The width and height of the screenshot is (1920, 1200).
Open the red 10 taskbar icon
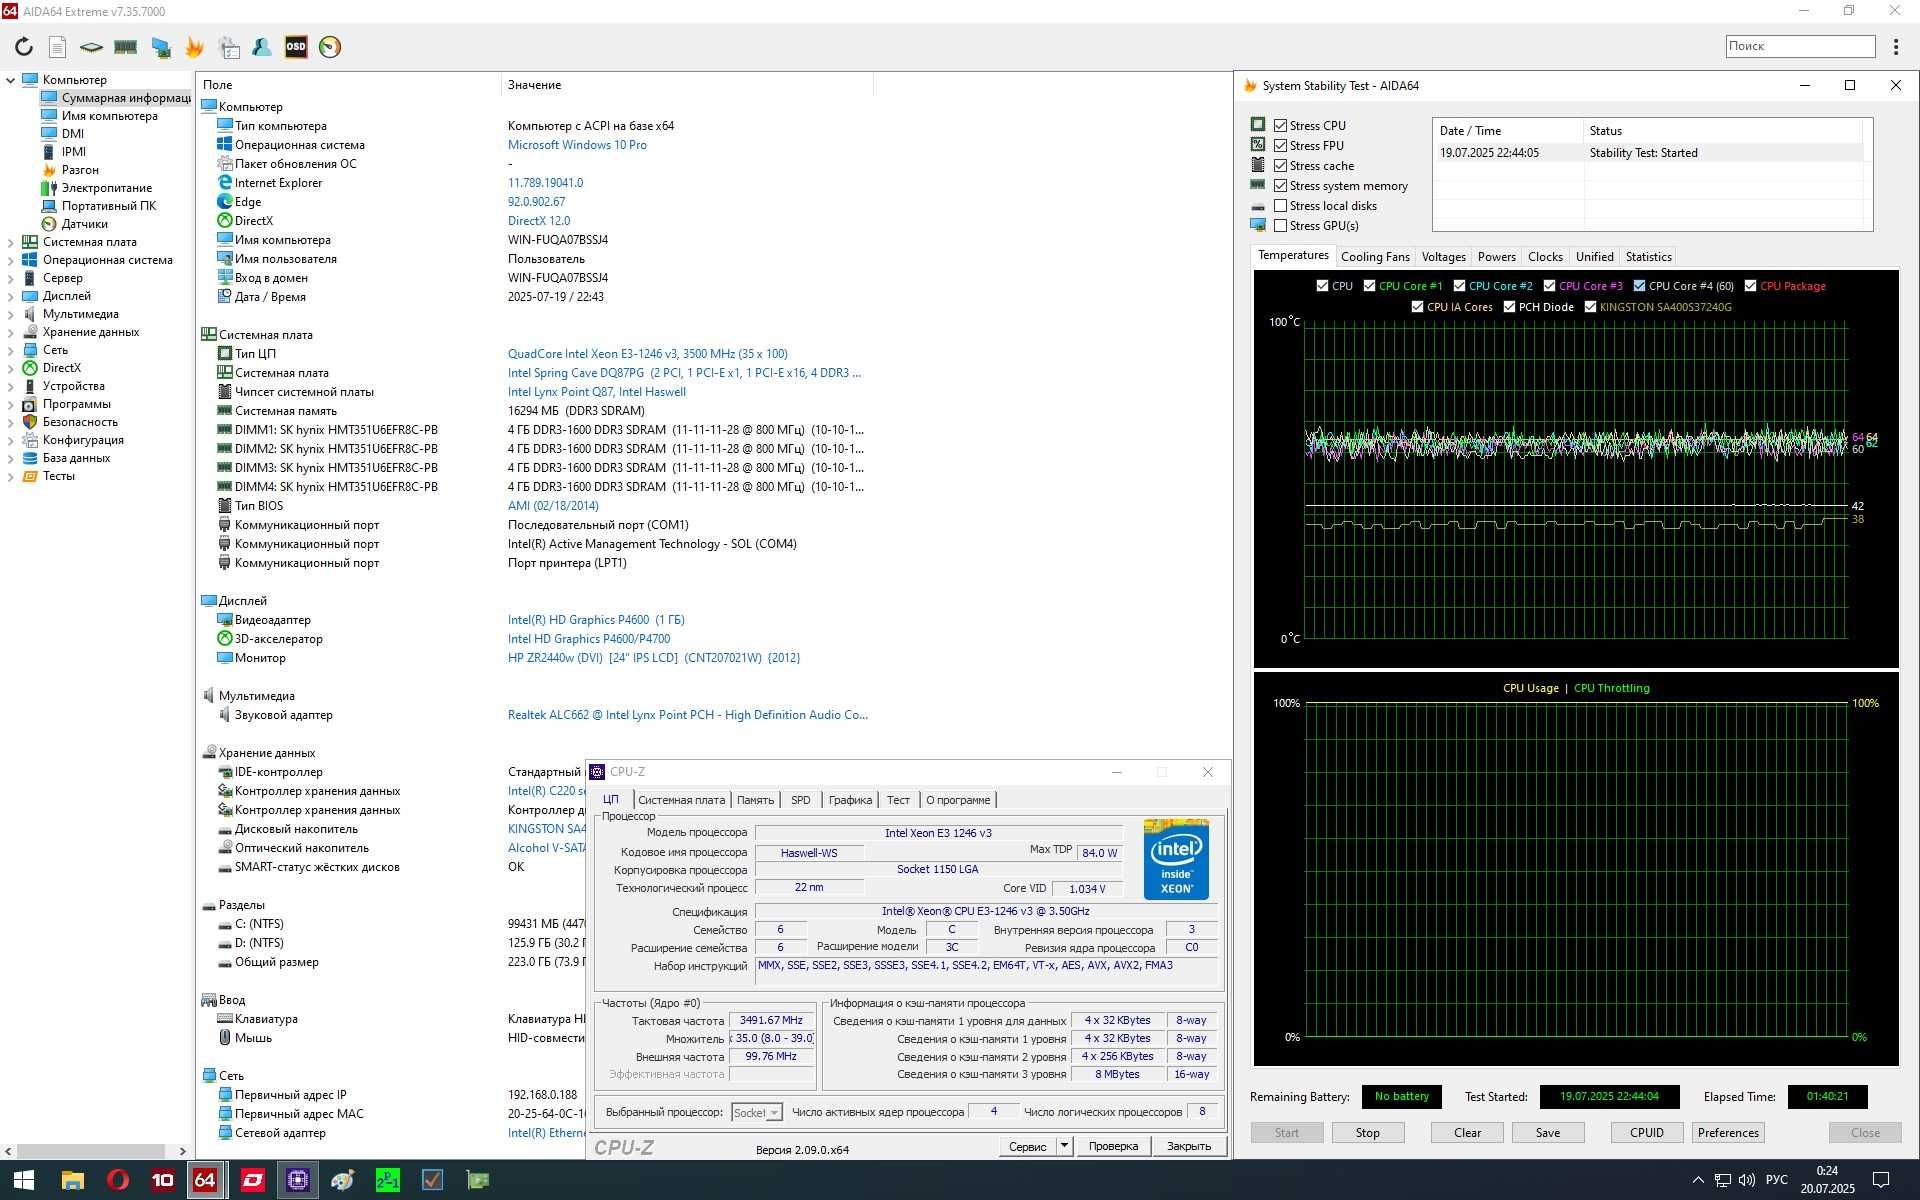coord(162,1180)
